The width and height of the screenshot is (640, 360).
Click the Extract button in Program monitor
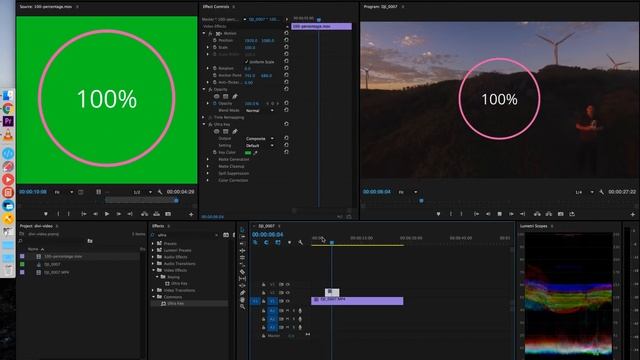click(x=549, y=214)
